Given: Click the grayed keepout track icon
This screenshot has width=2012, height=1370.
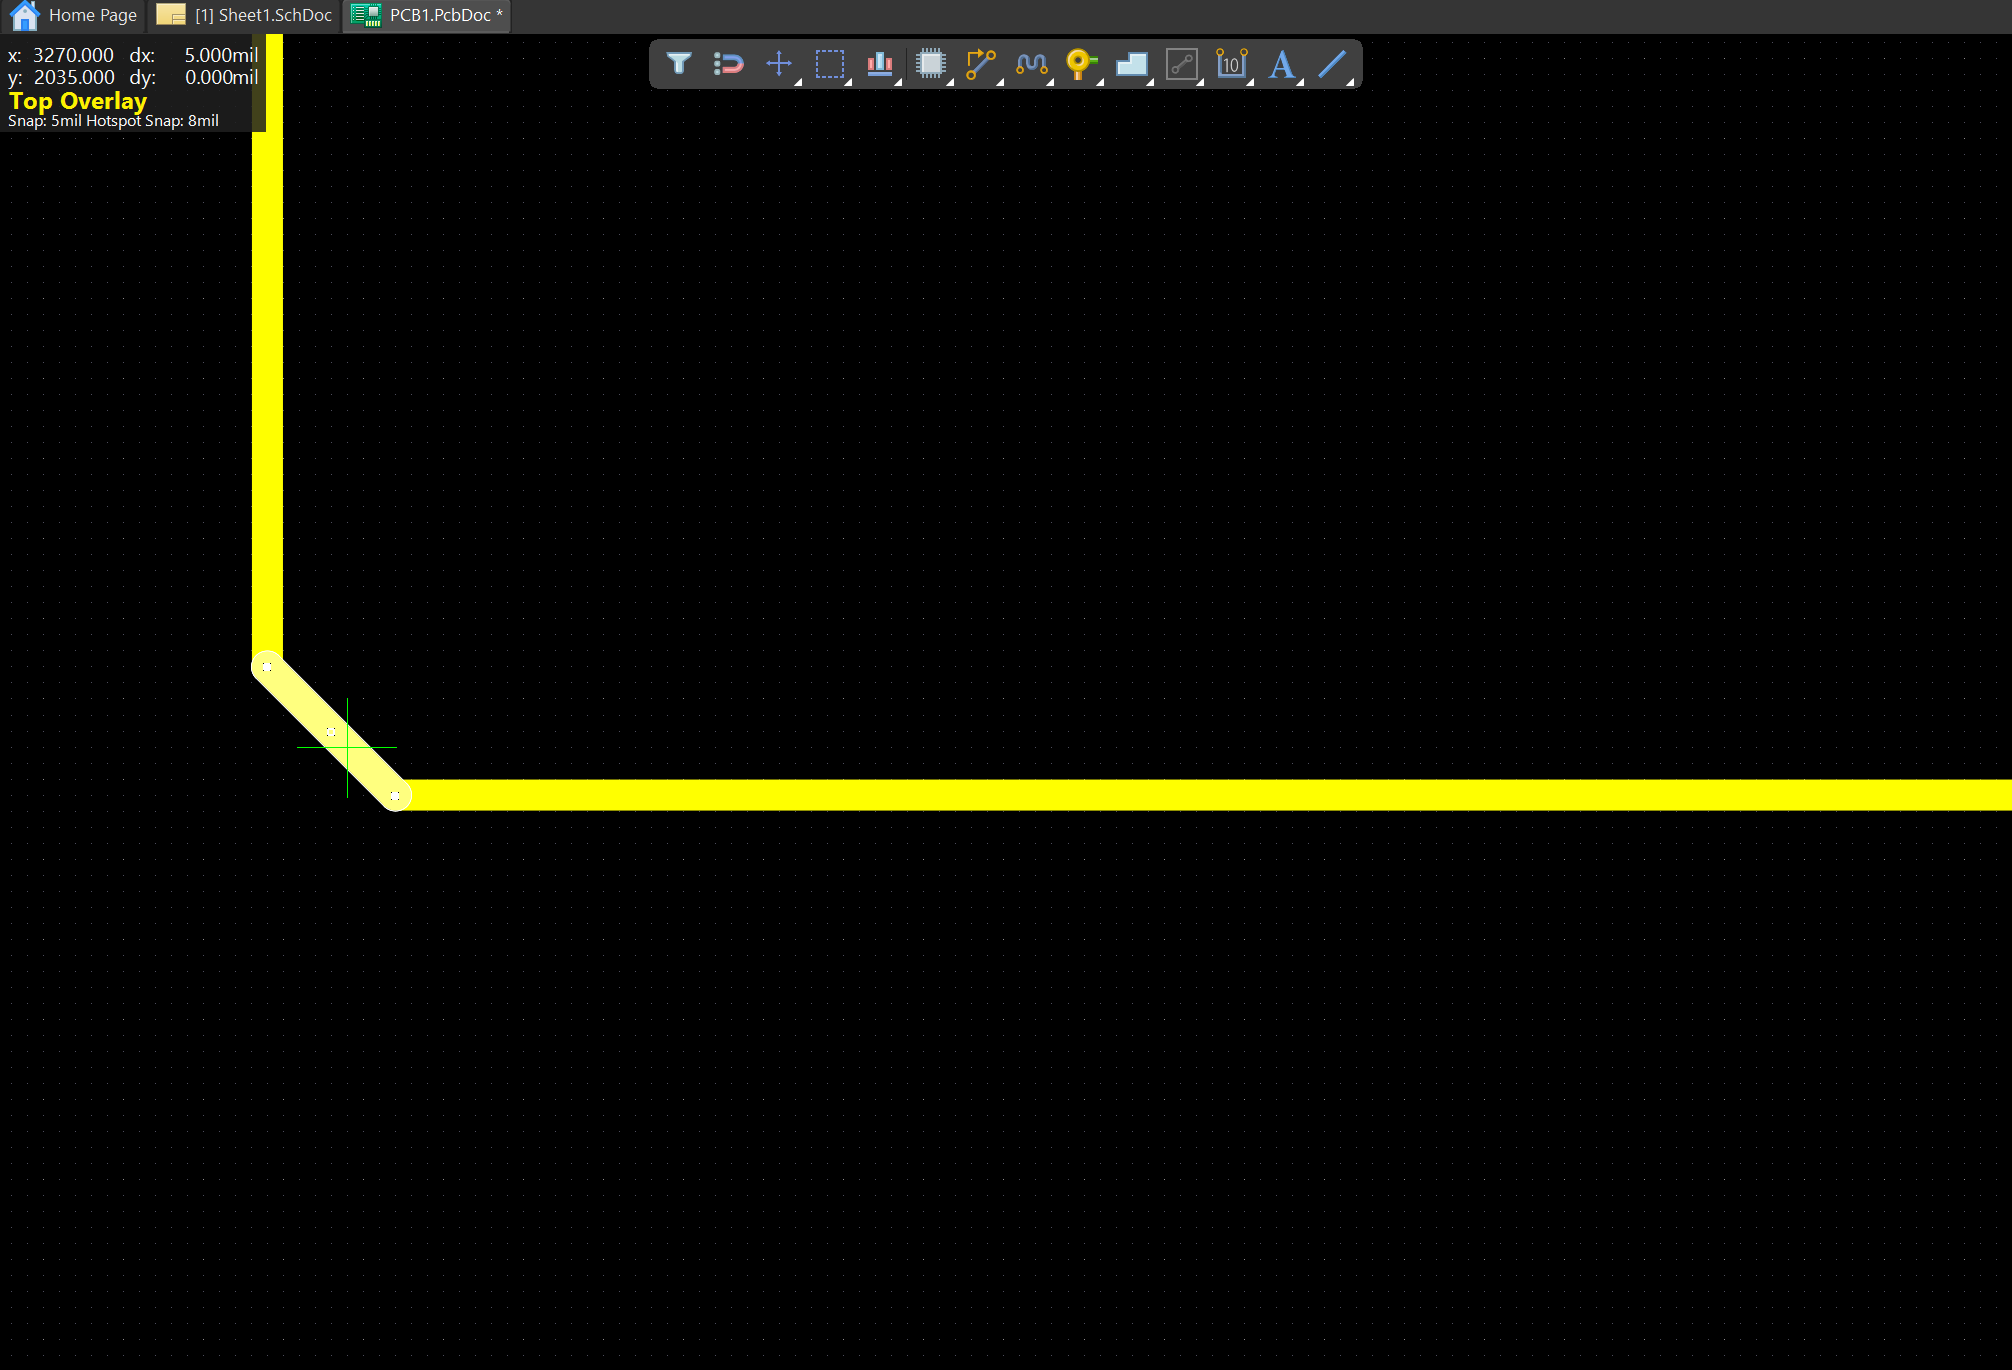Looking at the screenshot, I should [1181, 64].
